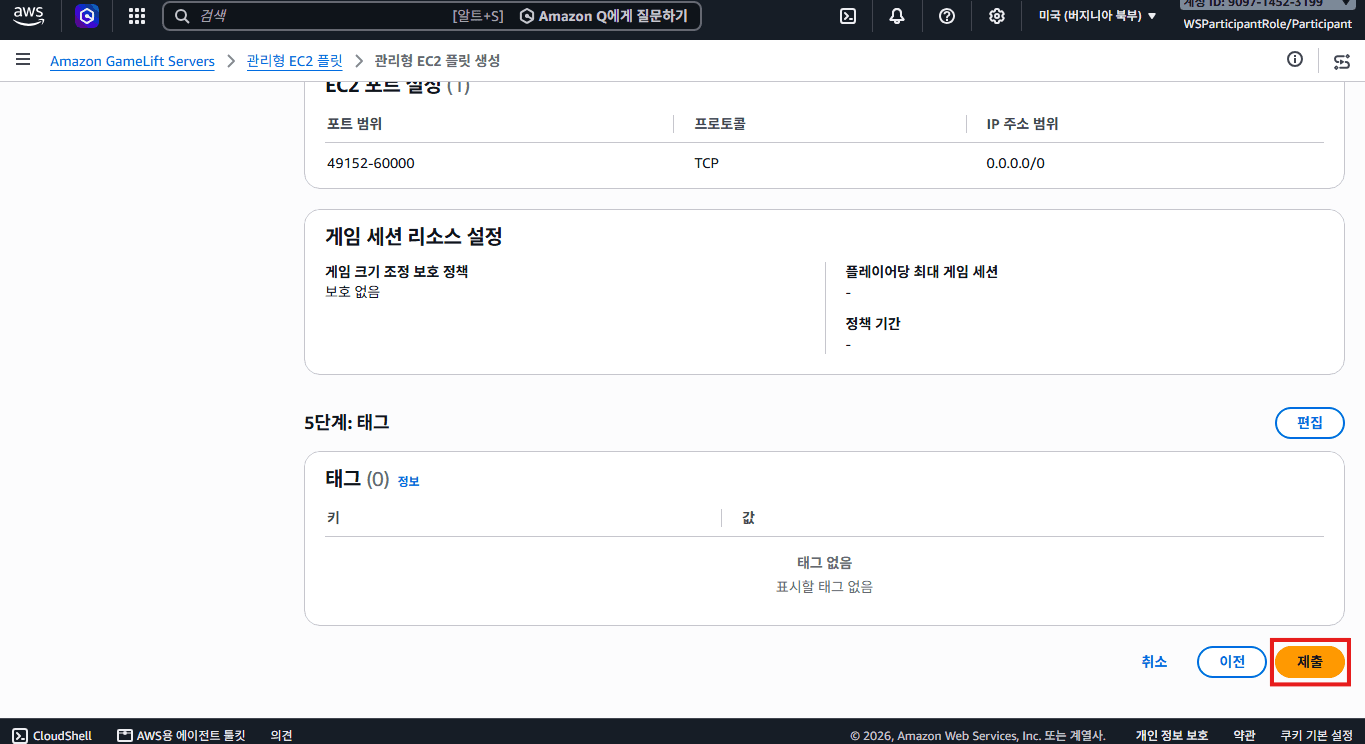This screenshot has width=1365, height=744.
Task: Click 편집 button for step 5 tags
Action: [1310, 422]
